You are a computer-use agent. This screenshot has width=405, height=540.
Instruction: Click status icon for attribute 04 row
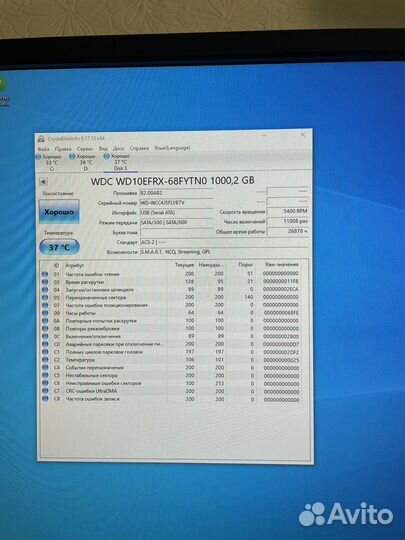pos(45,290)
